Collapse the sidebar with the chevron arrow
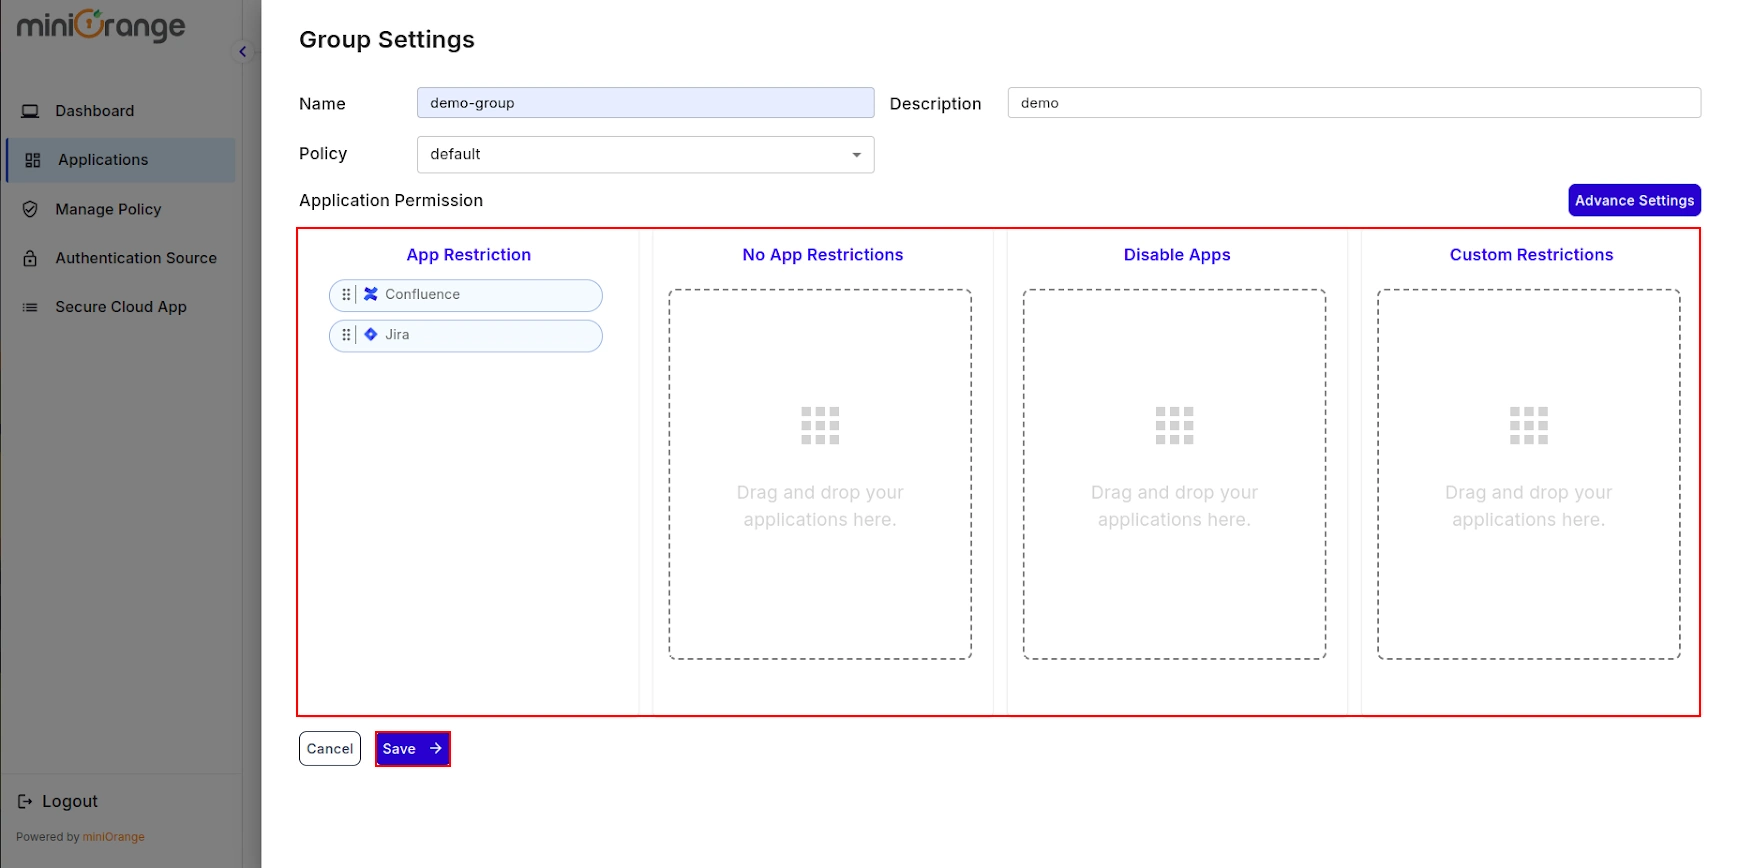The width and height of the screenshot is (1739, 868). (242, 52)
